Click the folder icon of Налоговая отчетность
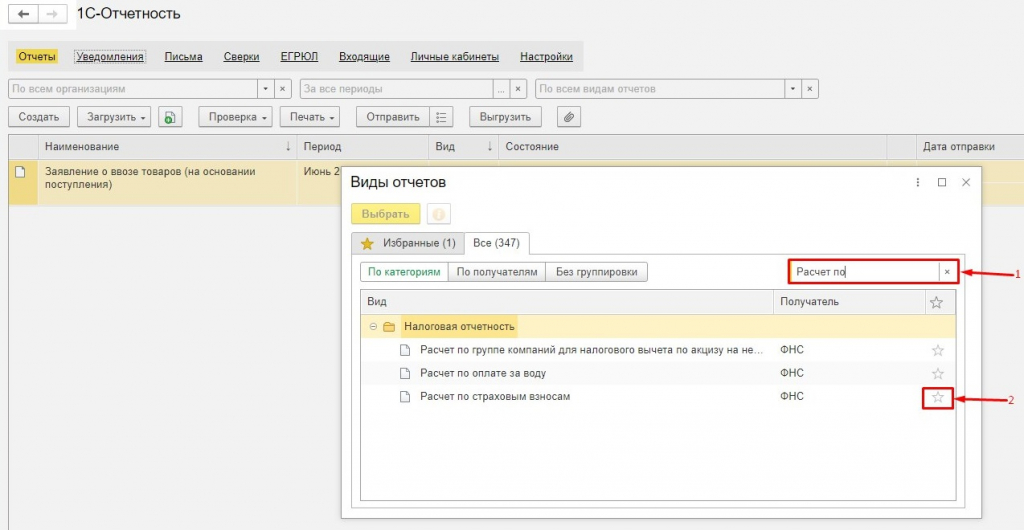1024x530 pixels. pos(389,326)
